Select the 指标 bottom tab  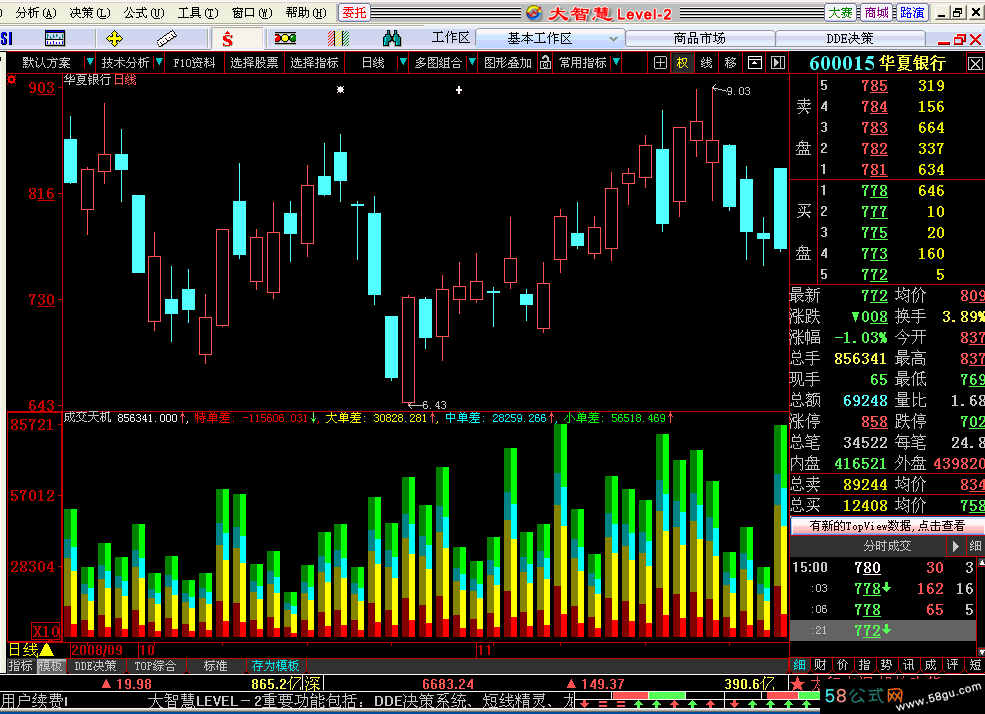[x=20, y=666]
